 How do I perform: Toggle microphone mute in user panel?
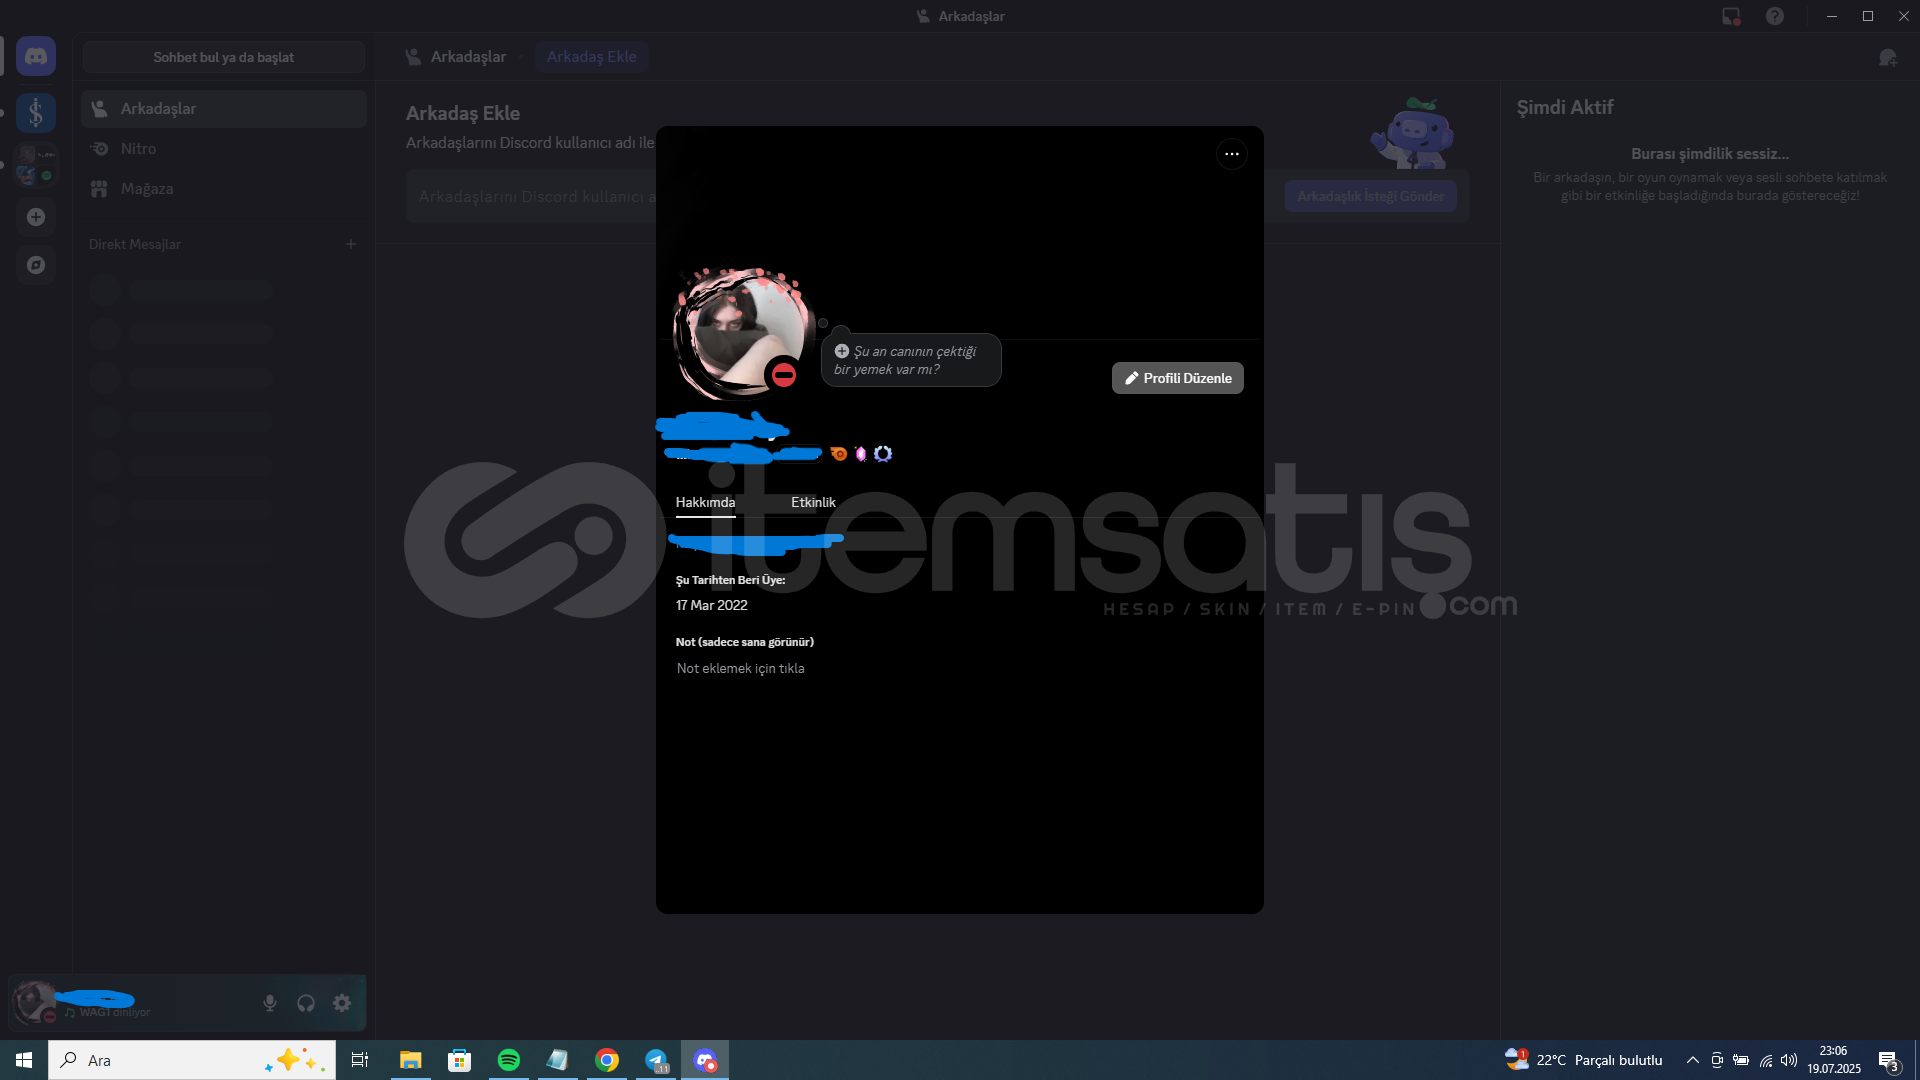pyautogui.click(x=270, y=1003)
